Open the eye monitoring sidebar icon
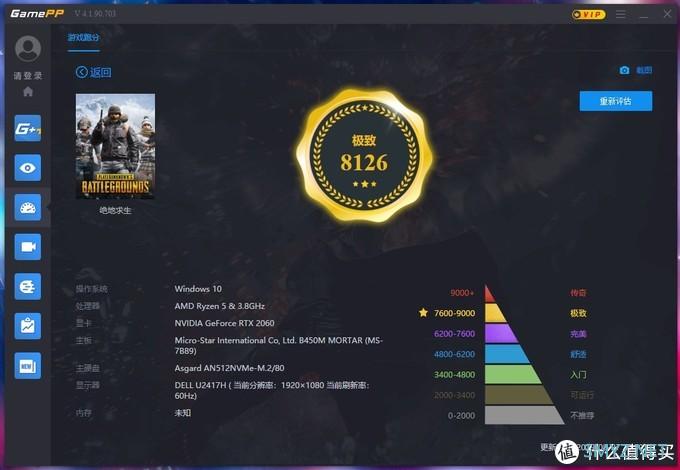Image resolution: width=680 pixels, height=470 pixels. 28,168
